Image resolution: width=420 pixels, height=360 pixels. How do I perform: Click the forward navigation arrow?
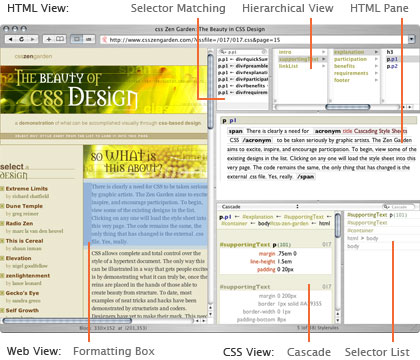tap(33, 39)
